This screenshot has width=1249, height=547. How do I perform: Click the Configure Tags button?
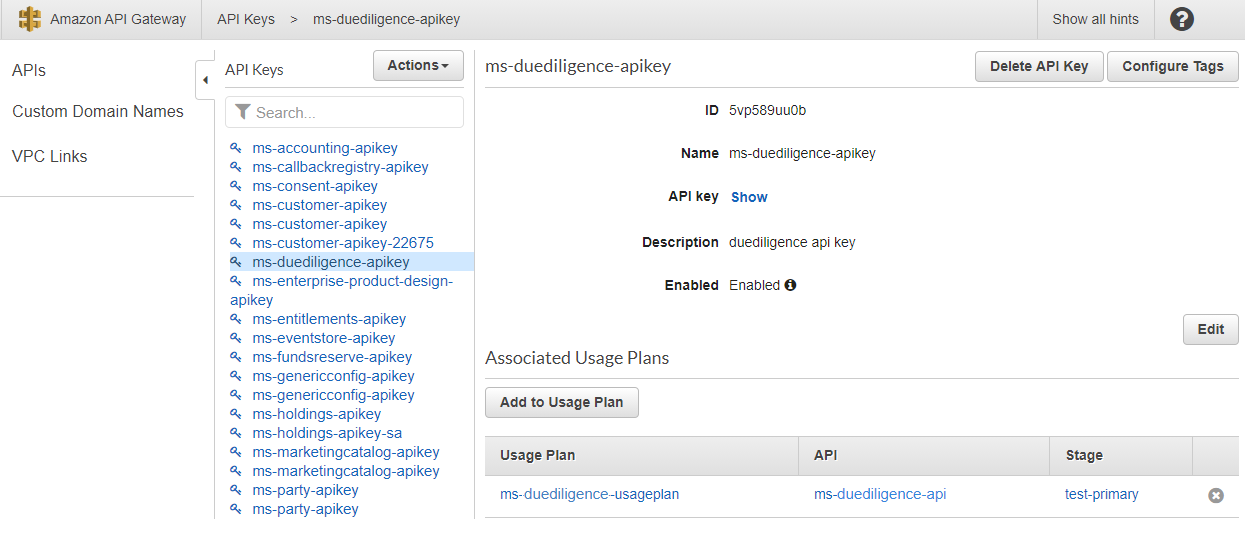[1172, 66]
